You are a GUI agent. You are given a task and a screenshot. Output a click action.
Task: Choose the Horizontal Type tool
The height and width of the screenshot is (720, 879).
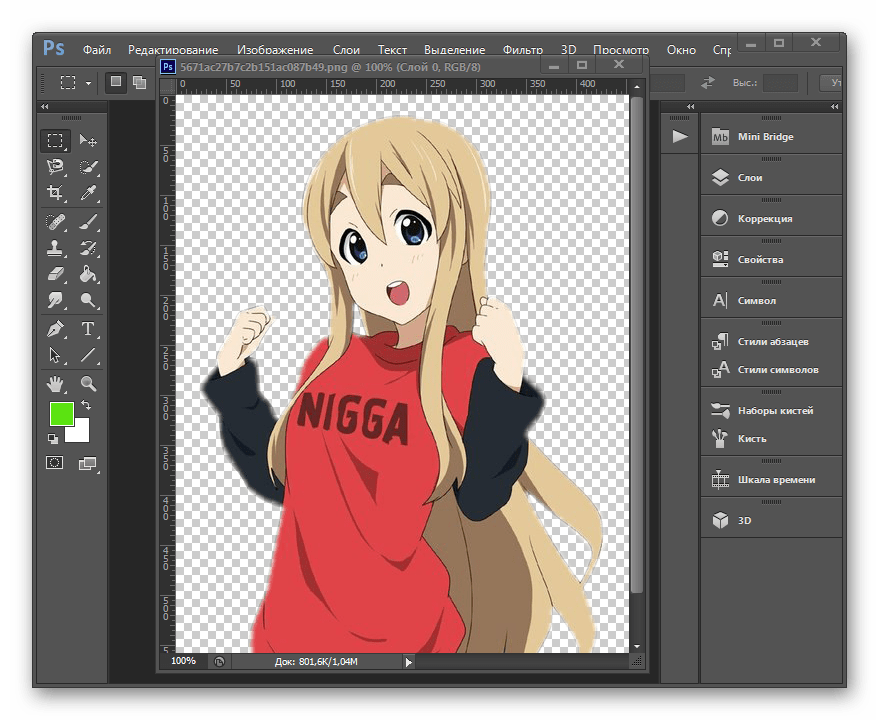click(x=88, y=329)
